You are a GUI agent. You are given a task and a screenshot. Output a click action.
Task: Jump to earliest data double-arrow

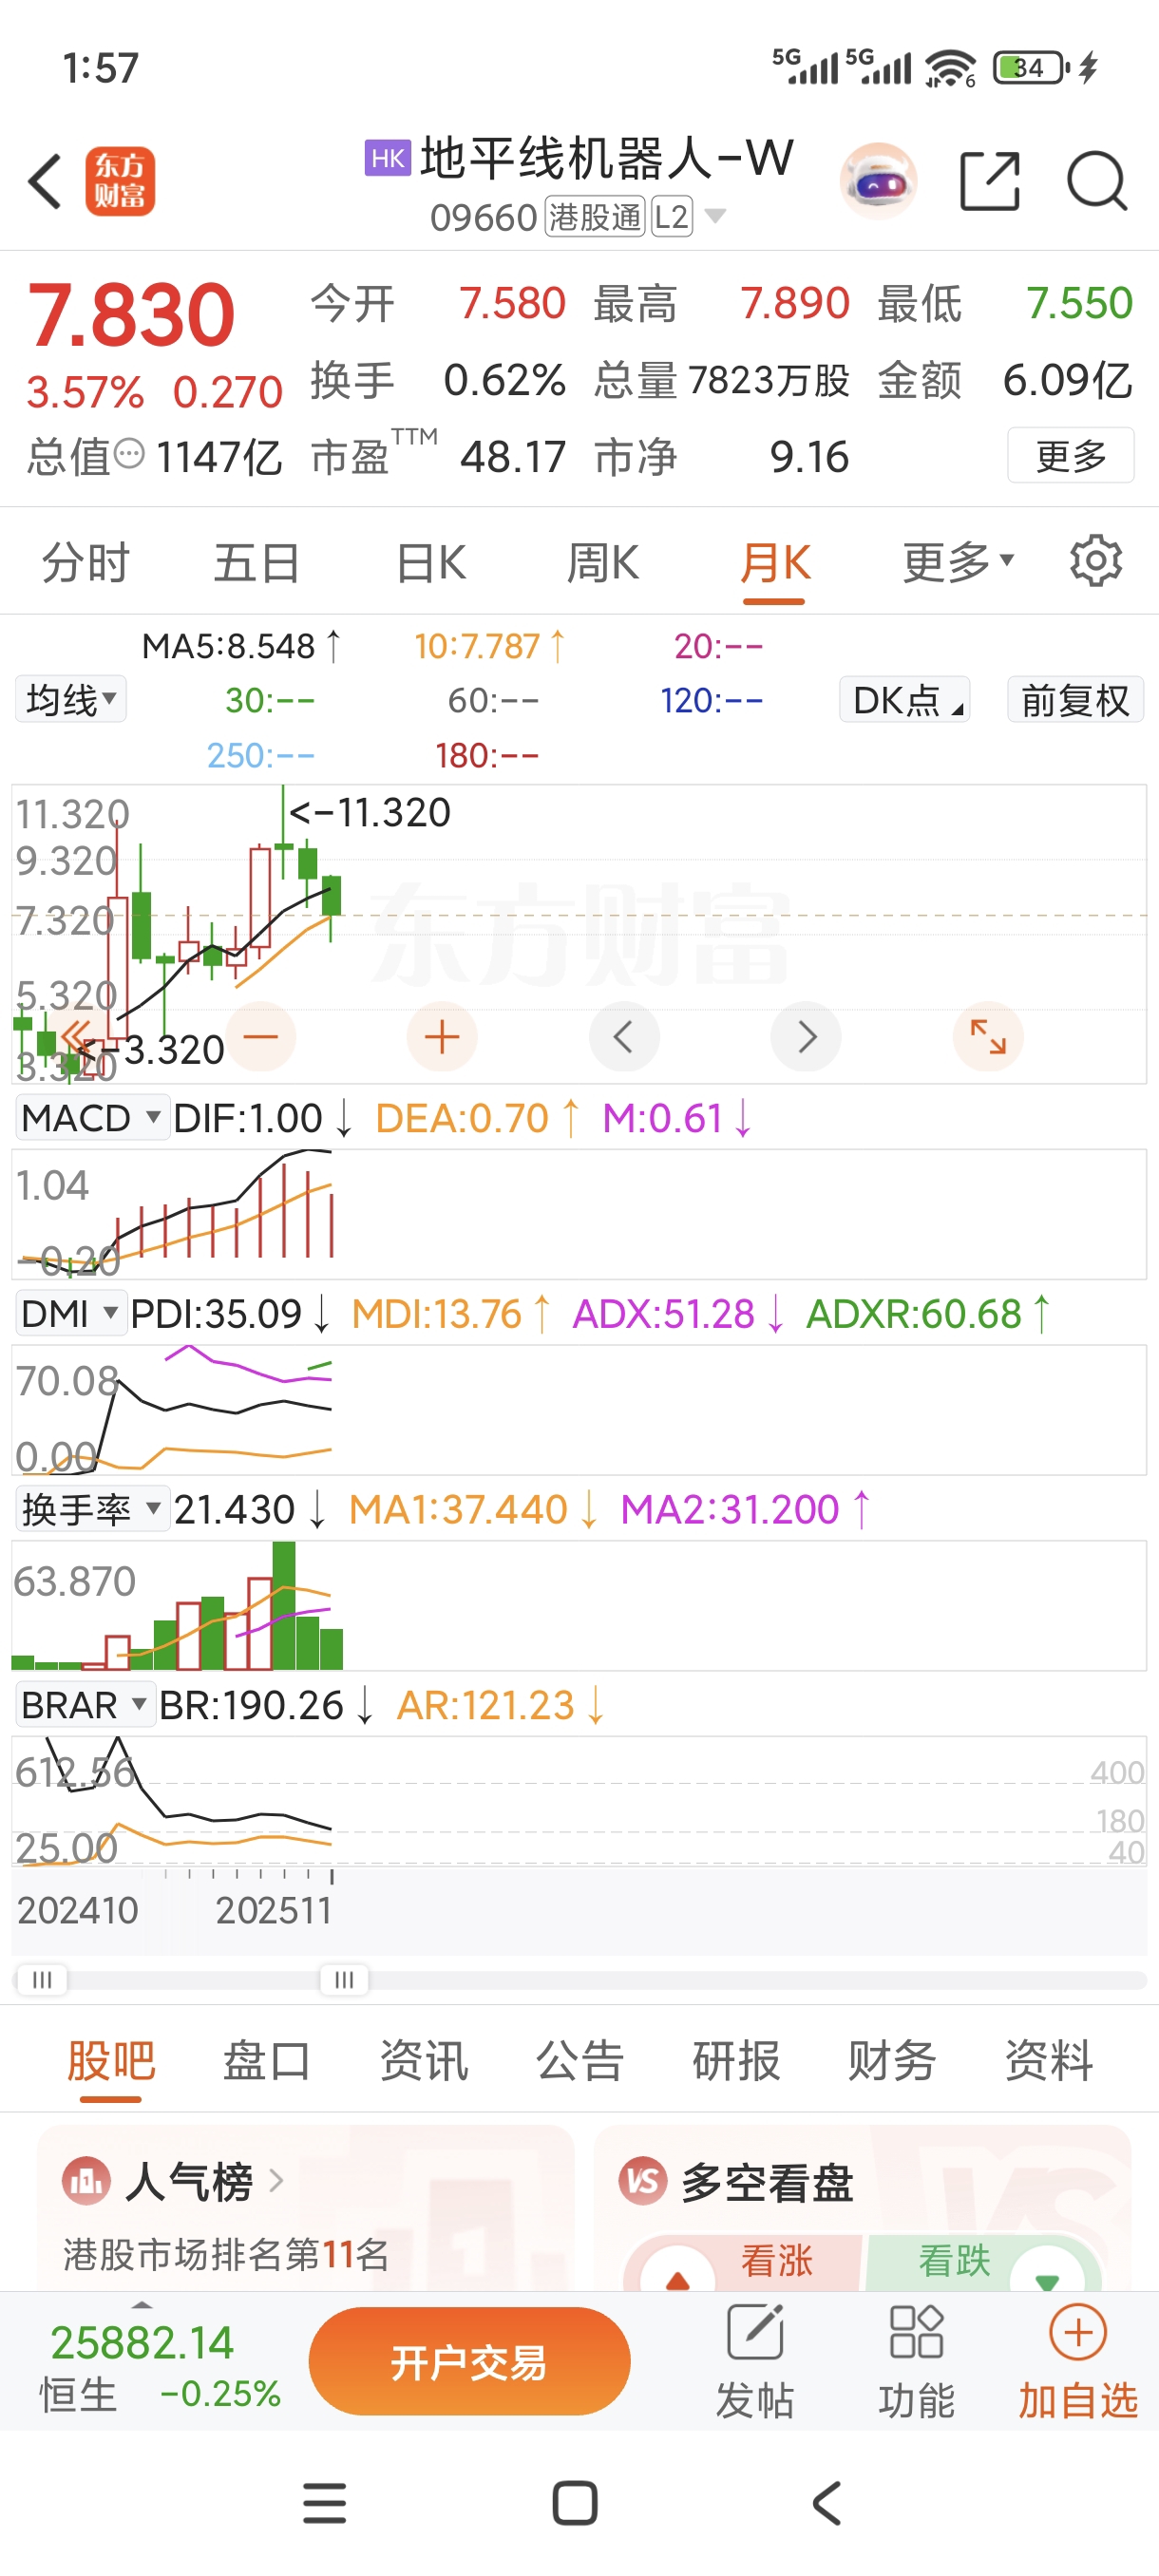click(x=79, y=1037)
